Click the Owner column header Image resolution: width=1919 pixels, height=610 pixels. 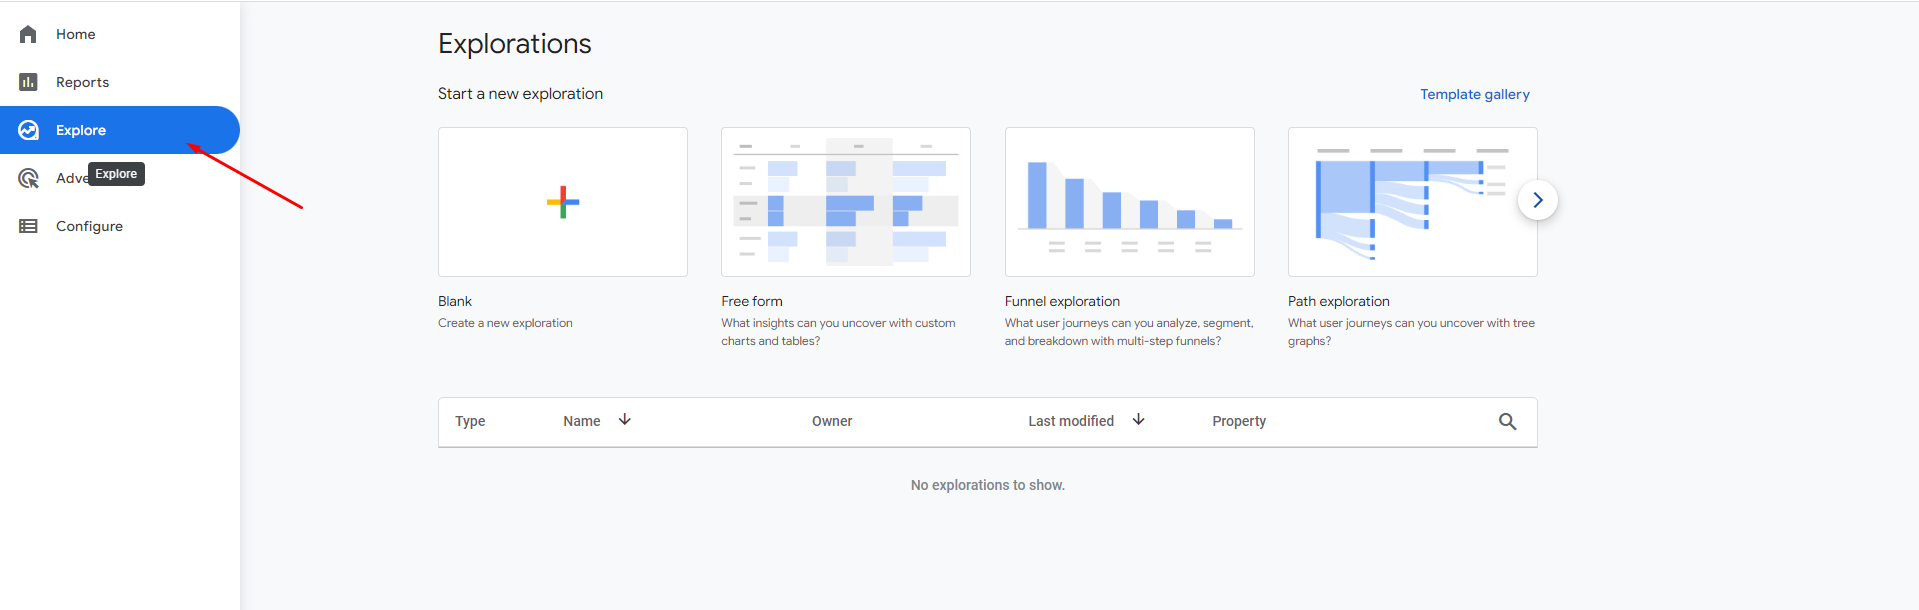click(832, 421)
